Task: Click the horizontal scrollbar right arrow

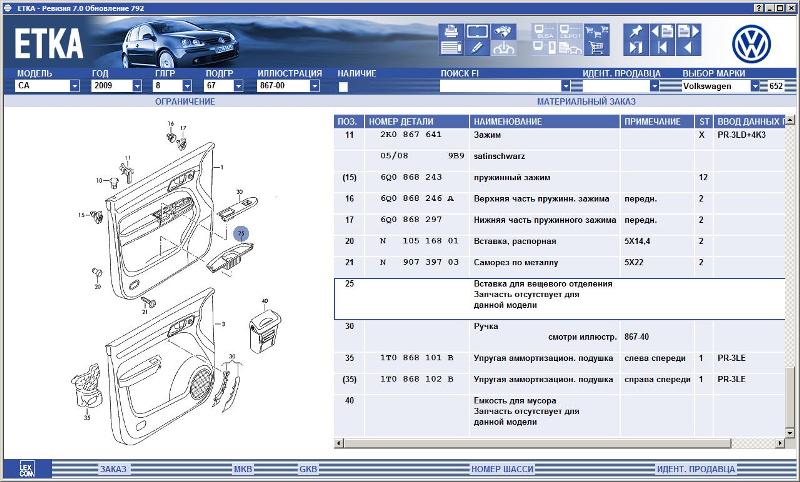Action: (780, 443)
